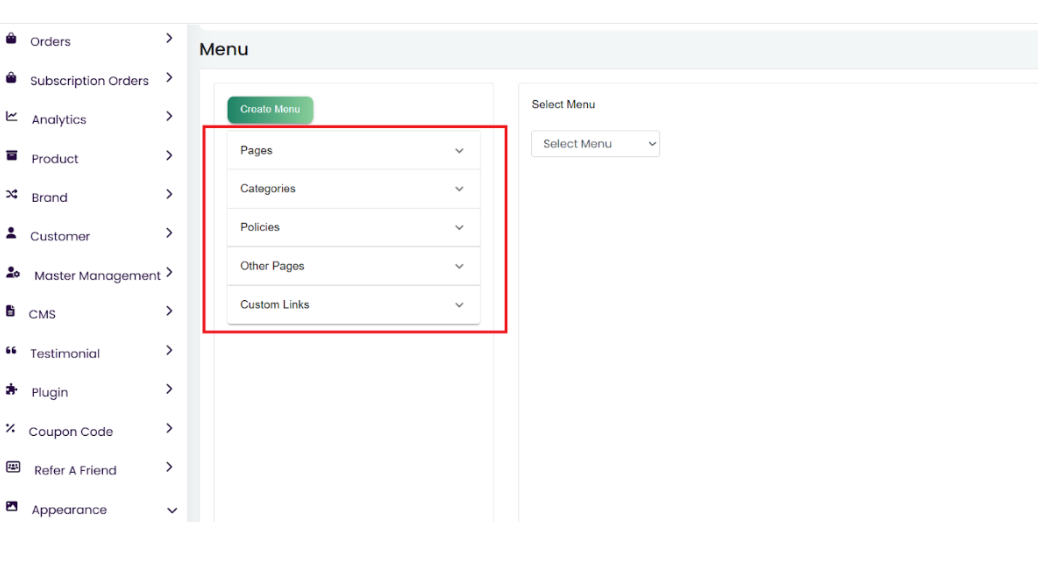Click the CMS document icon

tap(11, 313)
